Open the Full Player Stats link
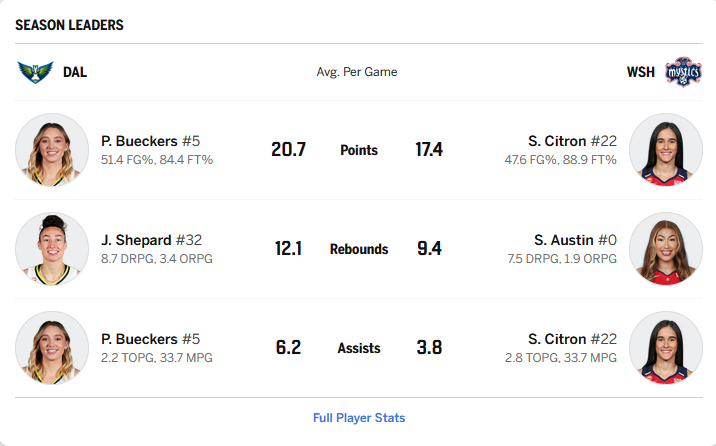The height and width of the screenshot is (446, 716). tap(359, 418)
